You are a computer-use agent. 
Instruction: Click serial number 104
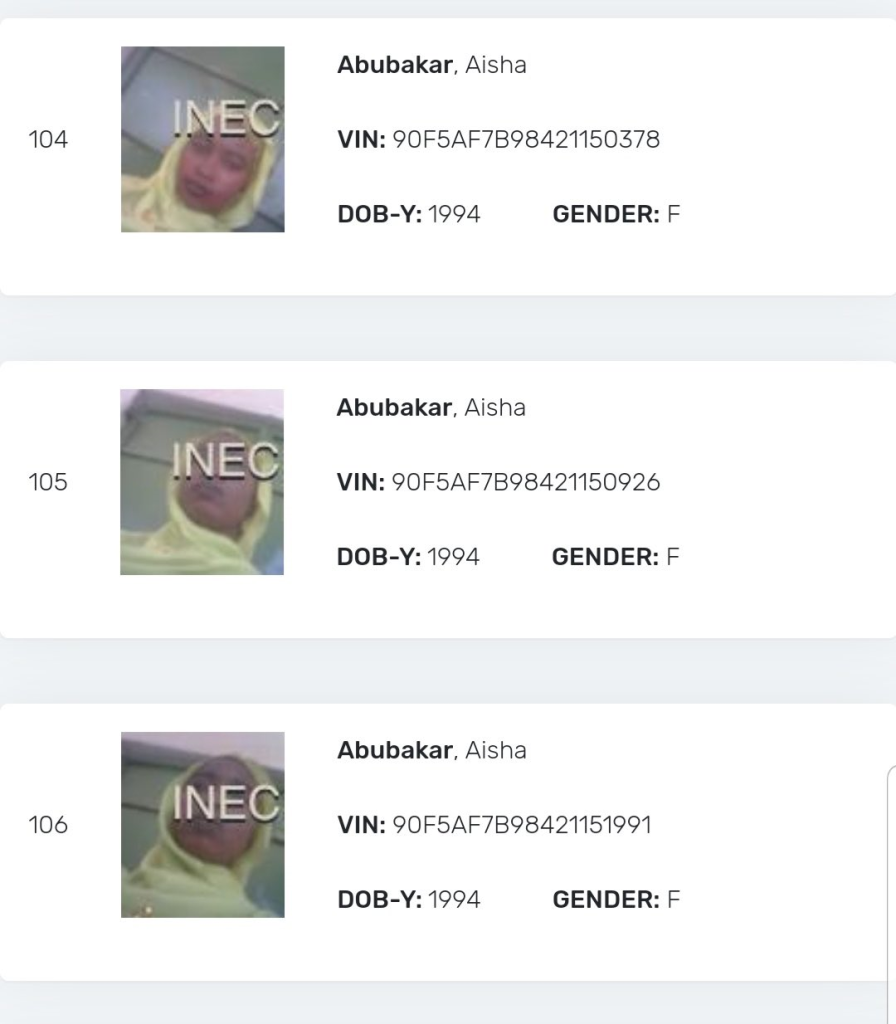(48, 139)
